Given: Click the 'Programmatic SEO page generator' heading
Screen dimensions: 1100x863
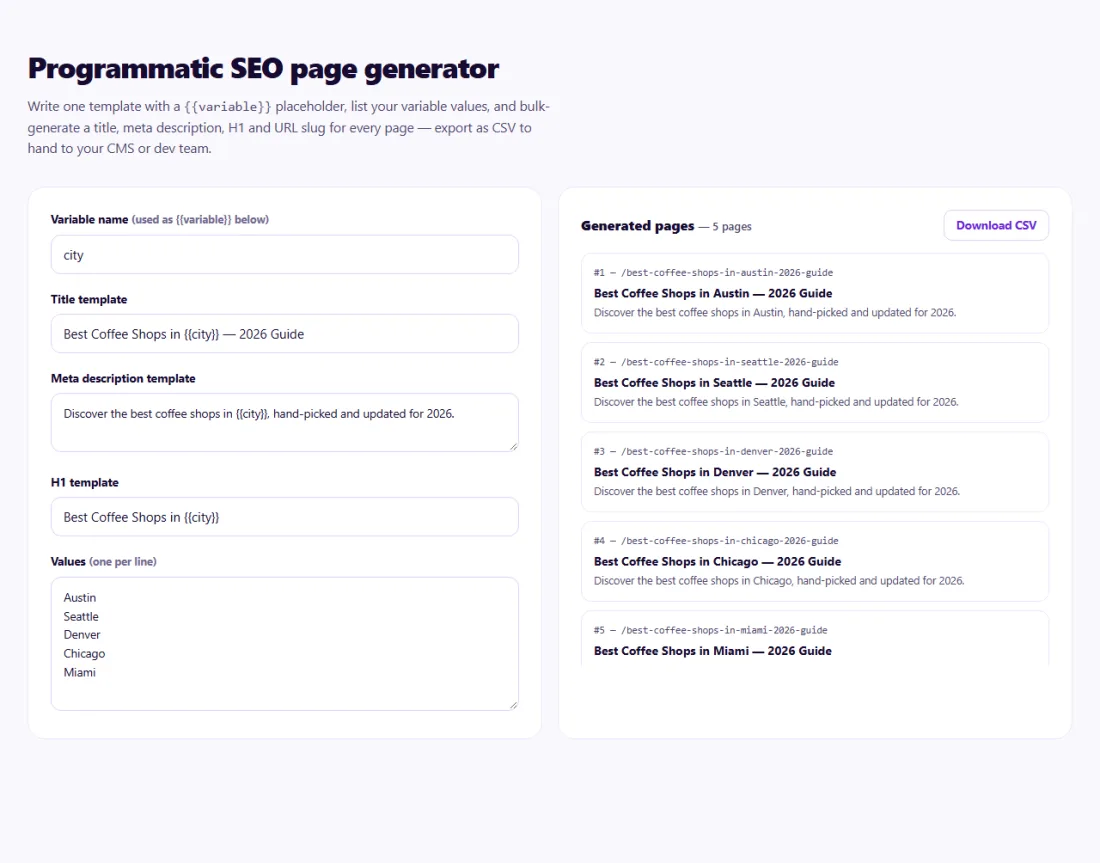Looking at the screenshot, I should 263,69.
